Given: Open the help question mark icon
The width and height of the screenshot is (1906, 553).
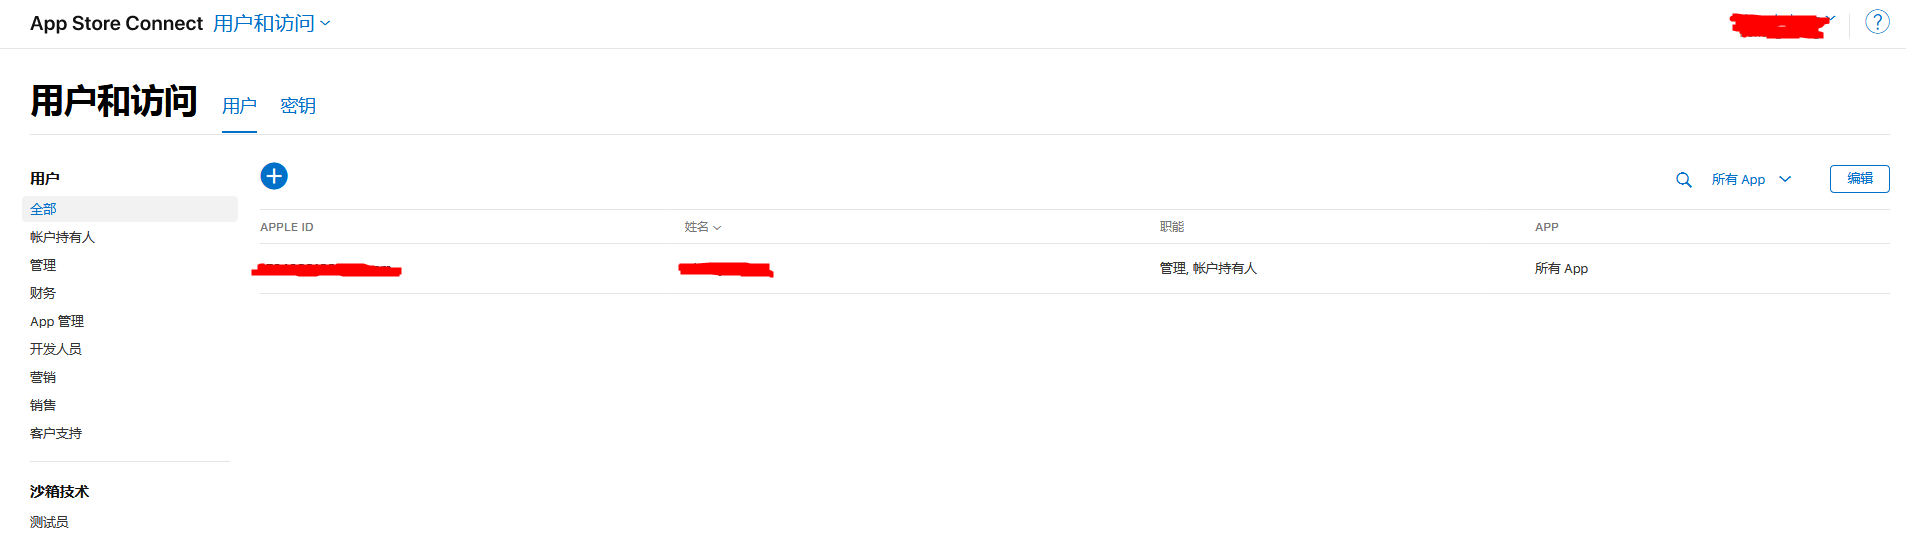Looking at the screenshot, I should click(x=1877, y=22).
